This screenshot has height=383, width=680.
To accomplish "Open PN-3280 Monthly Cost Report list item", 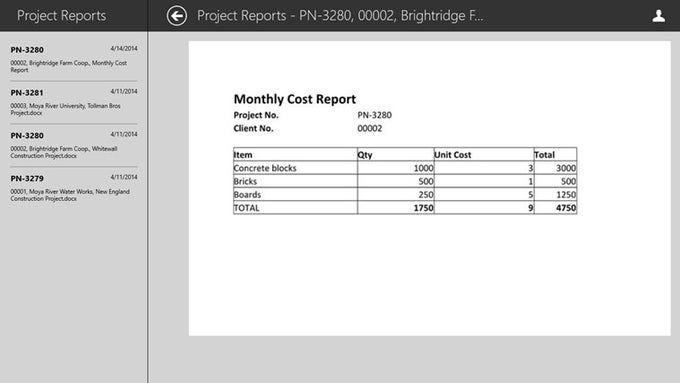I will coord(74,59).
